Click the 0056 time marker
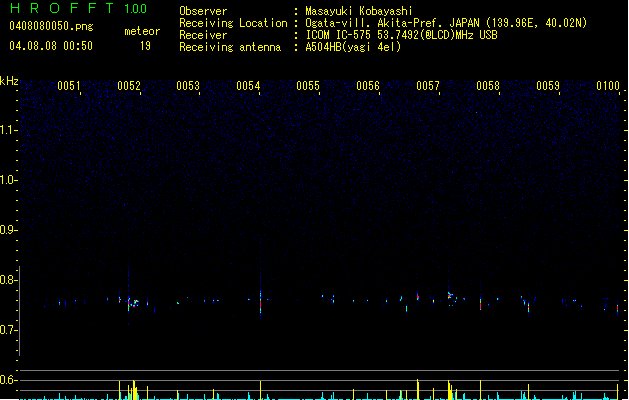The width and height of the screenshot is (629, 400). 368,86
